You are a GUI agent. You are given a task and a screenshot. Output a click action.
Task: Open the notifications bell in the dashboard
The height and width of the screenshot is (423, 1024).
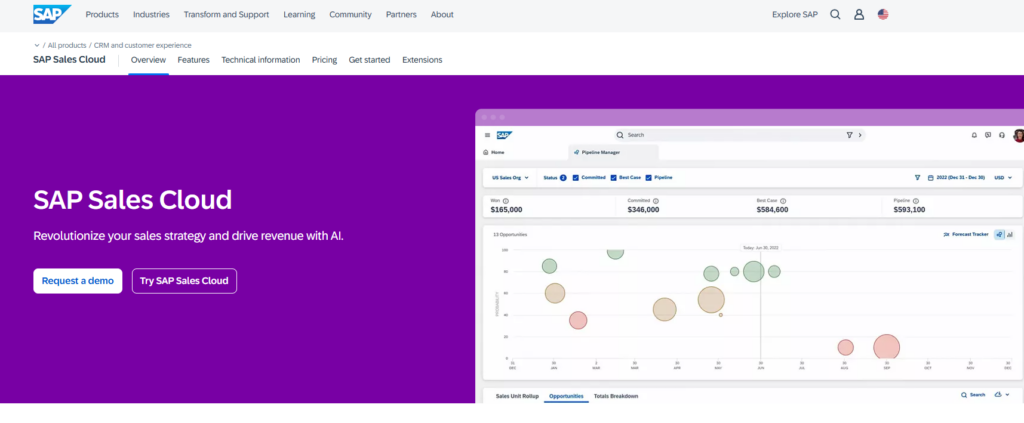tap(974, 135)
